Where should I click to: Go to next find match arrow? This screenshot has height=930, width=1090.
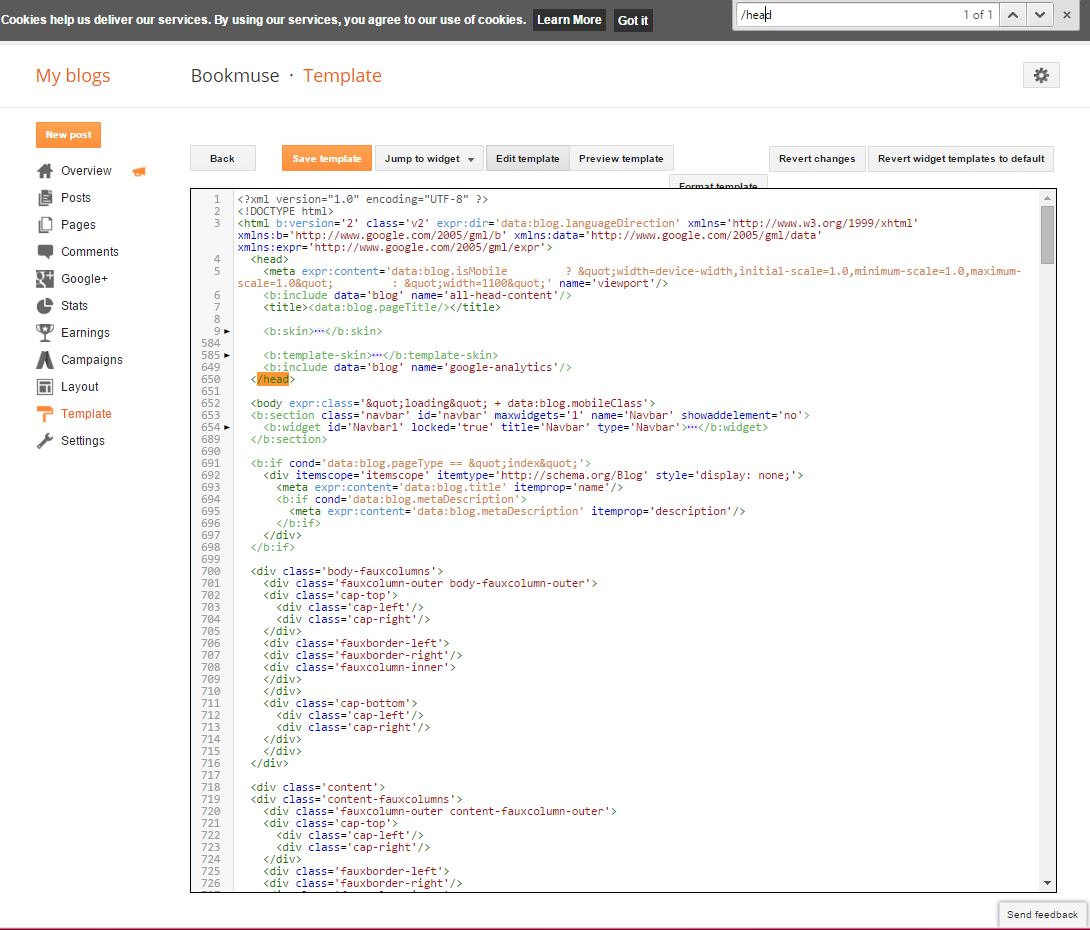pyautogui.click(x=1039, y=15)
